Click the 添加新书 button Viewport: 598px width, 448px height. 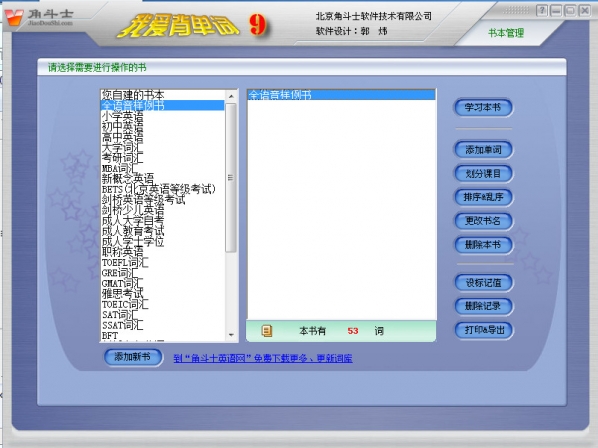coord(133,357)
